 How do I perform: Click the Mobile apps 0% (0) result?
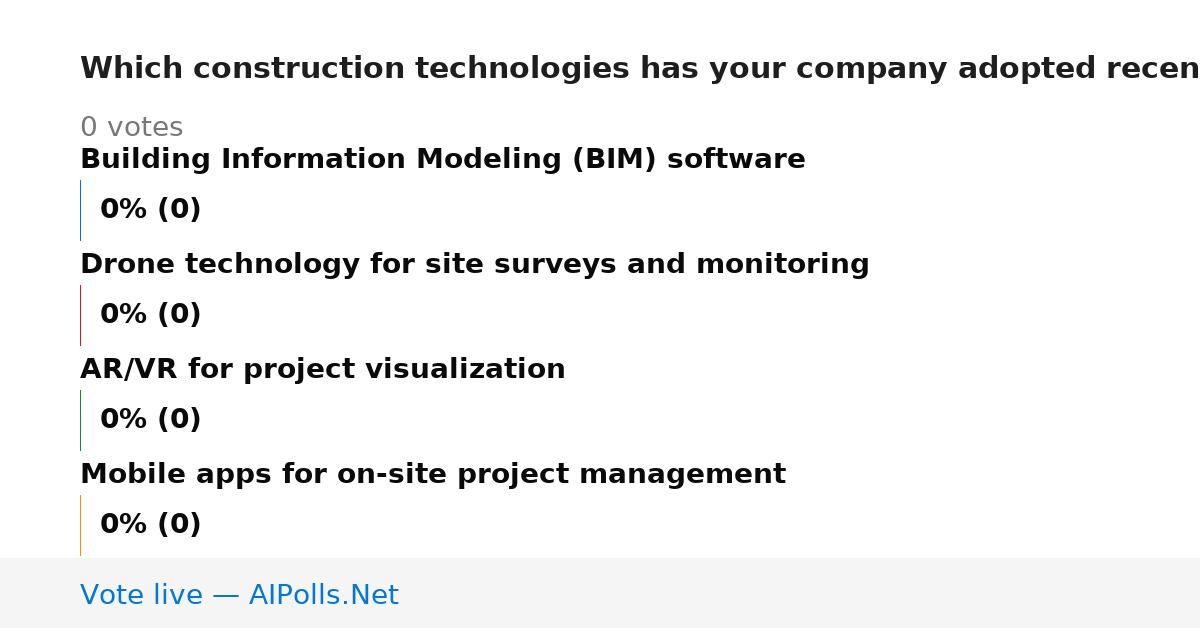[151, 525]
